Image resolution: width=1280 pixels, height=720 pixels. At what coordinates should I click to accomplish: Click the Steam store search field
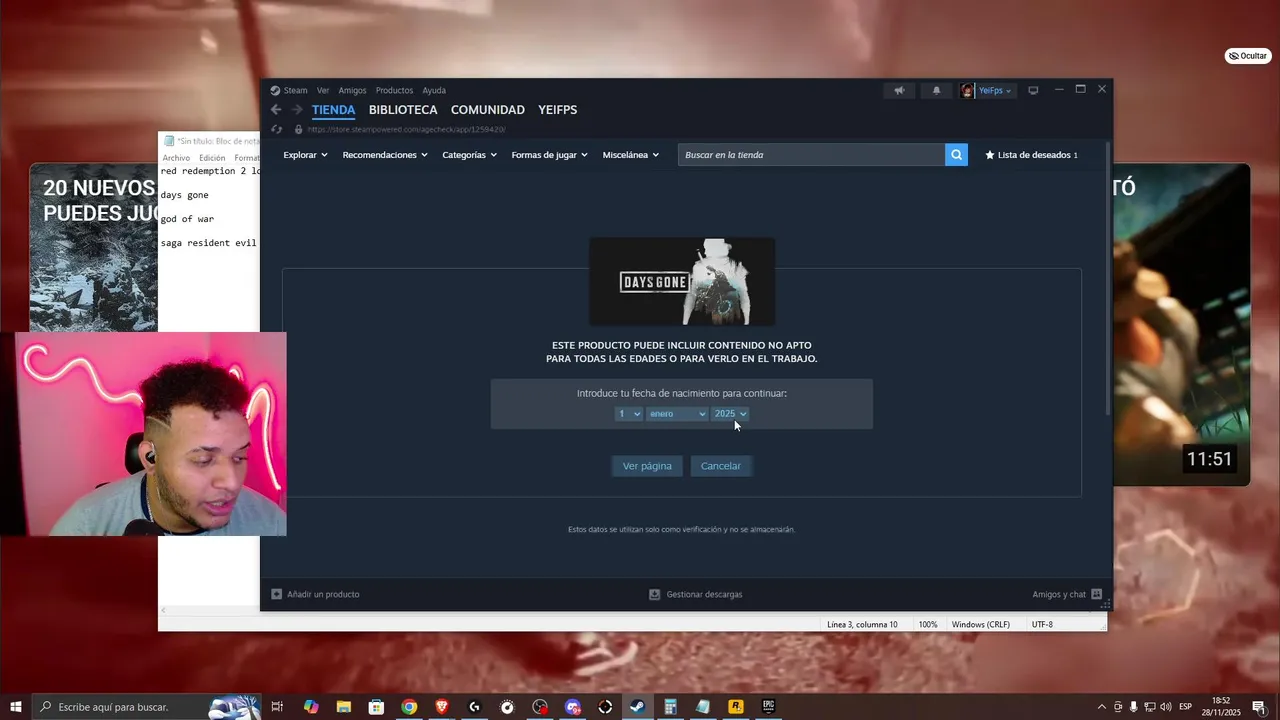[811, 155]
